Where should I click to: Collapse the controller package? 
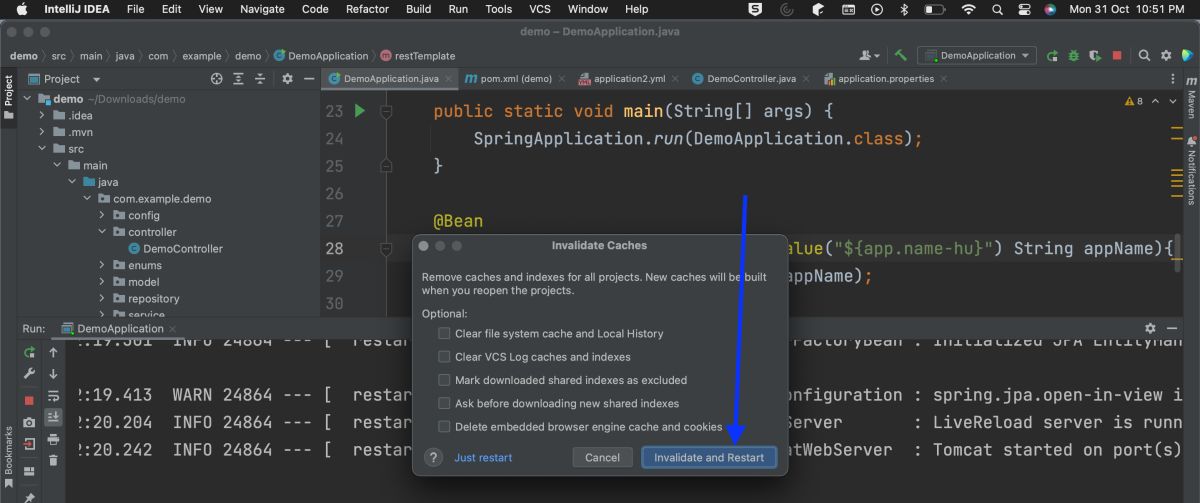[x=102, y=232]
